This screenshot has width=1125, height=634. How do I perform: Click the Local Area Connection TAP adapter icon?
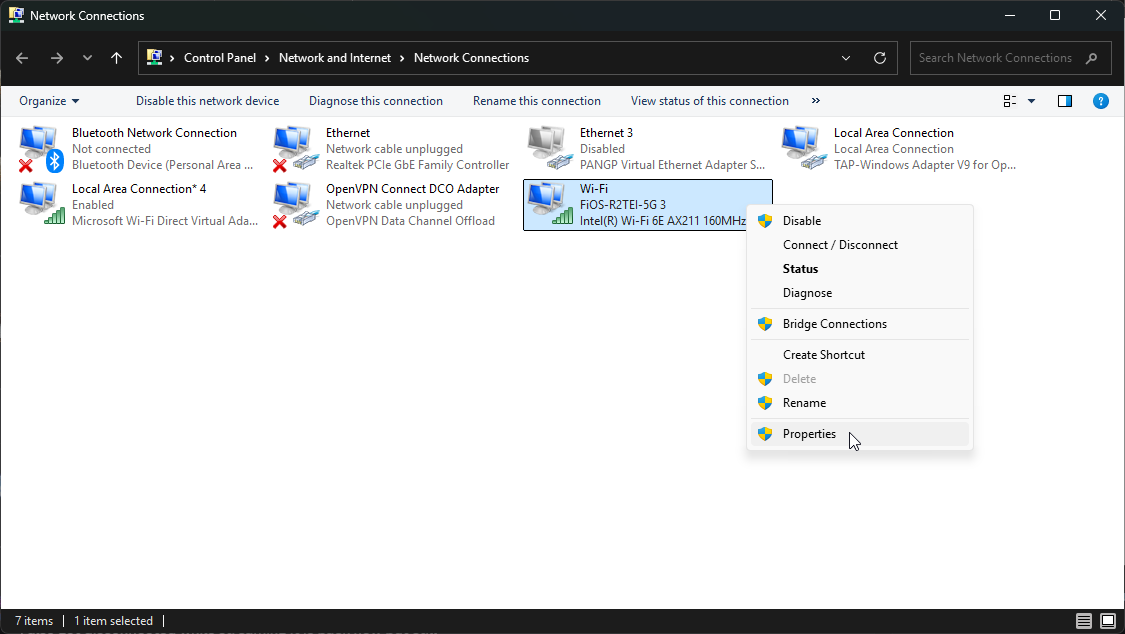click(802, 148)
